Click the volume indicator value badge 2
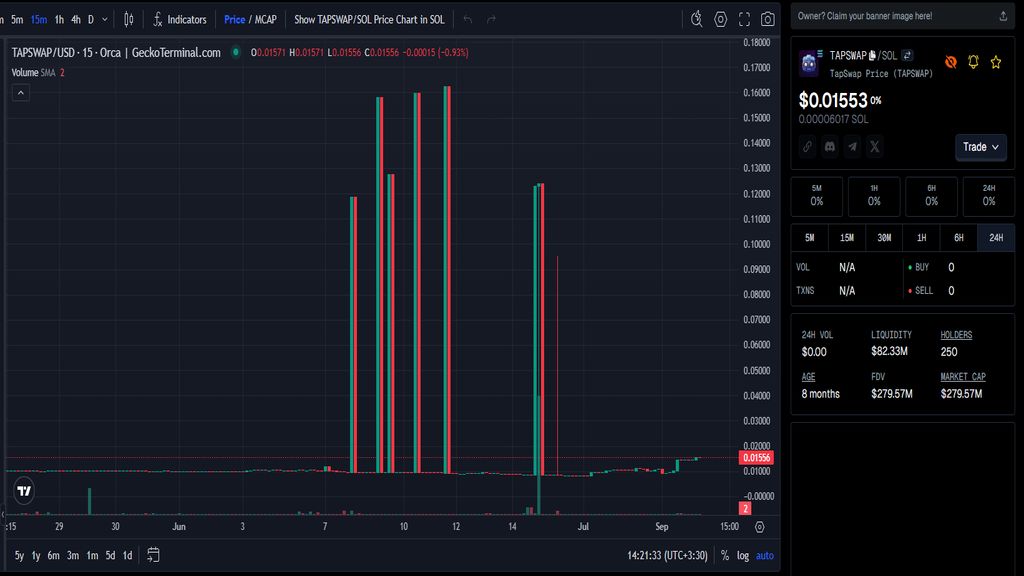1024x576 pixels. (x=744, y=508)
